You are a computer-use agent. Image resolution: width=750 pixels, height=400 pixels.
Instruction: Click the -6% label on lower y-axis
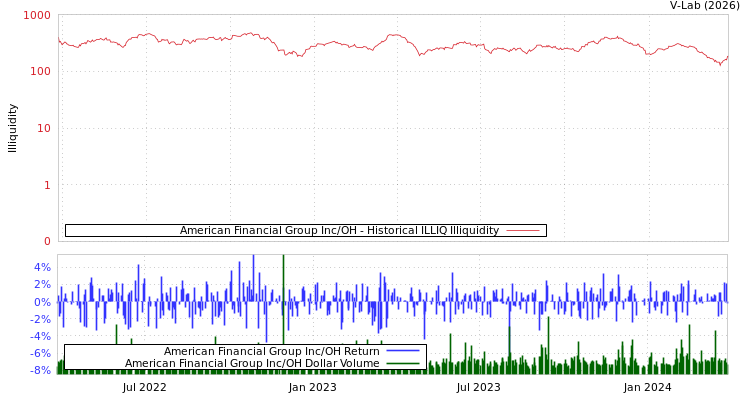coord(40,353)
